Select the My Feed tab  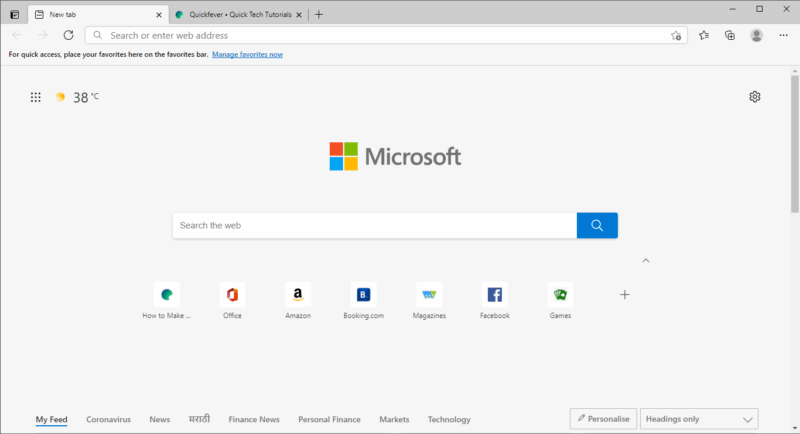click(52, 419)
